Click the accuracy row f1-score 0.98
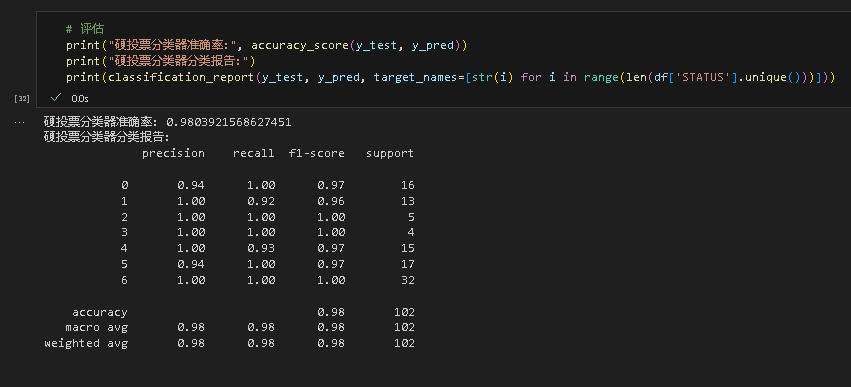The height and width of the screenshot is (387, 851). pyautogui.click(x=331, y=312)
